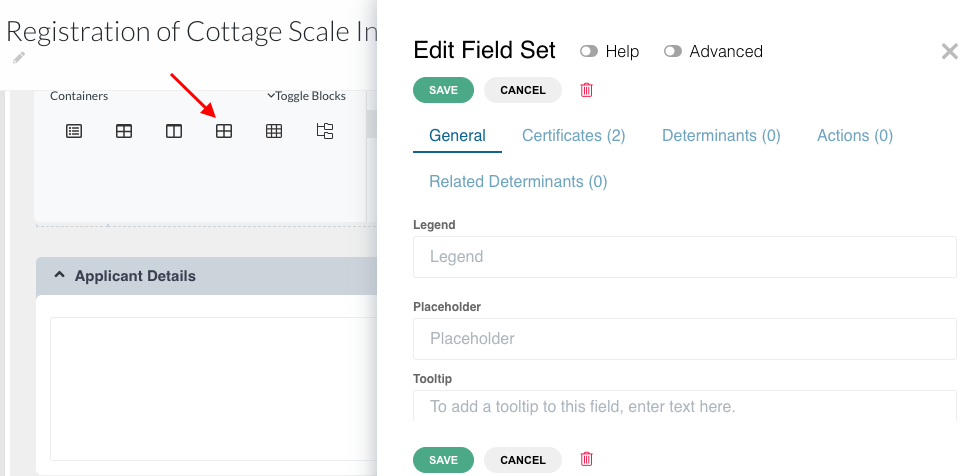The width and height of the screenshot is (966, 476).
Task: Select the list-style container icon
Action: 74,131
